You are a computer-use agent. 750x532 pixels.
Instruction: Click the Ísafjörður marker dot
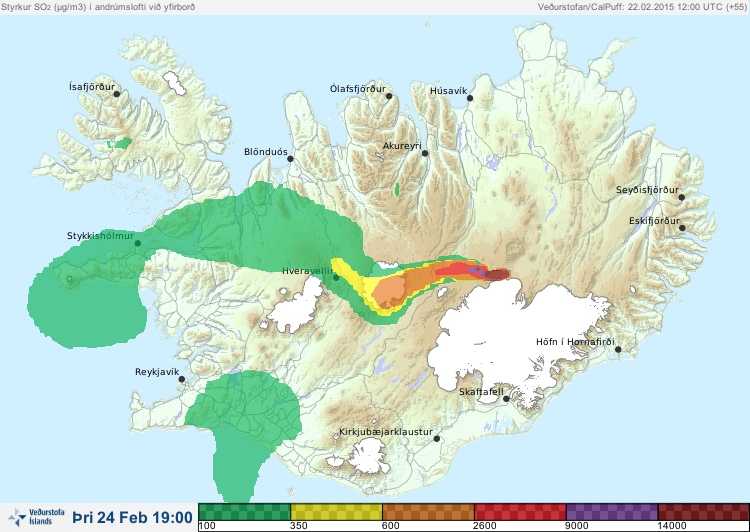point(116,94)
